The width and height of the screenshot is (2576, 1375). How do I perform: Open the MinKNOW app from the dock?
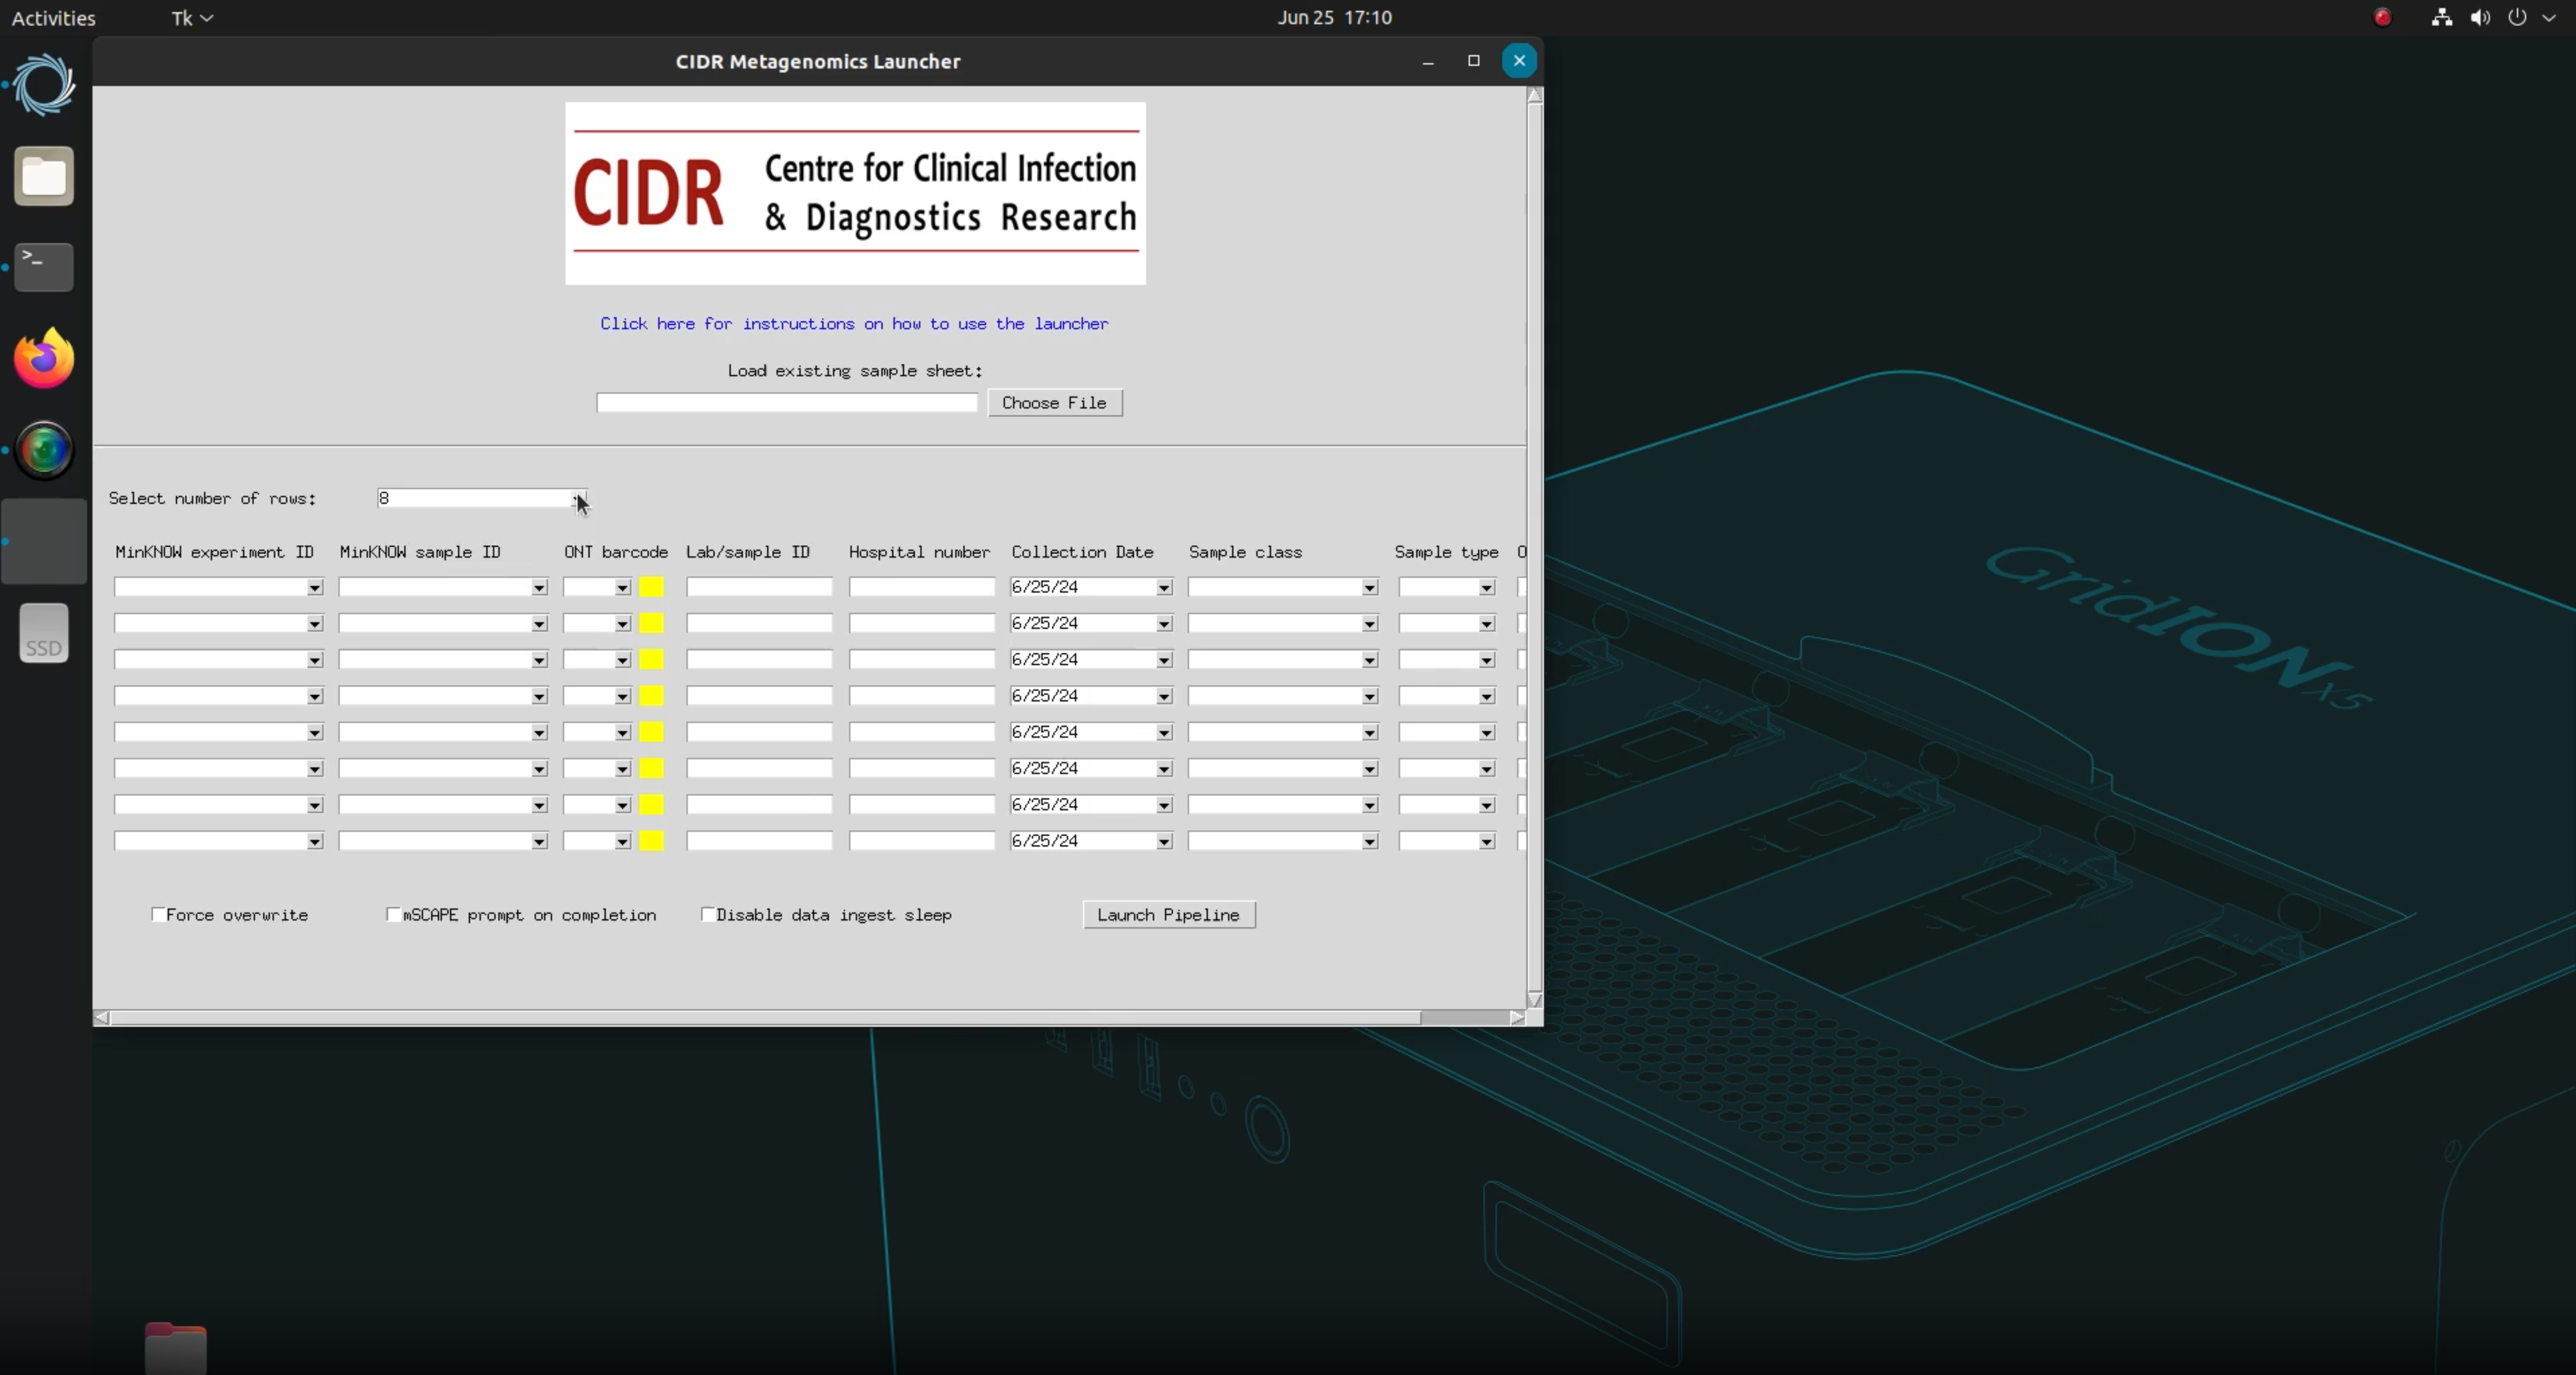pos(44,85)
